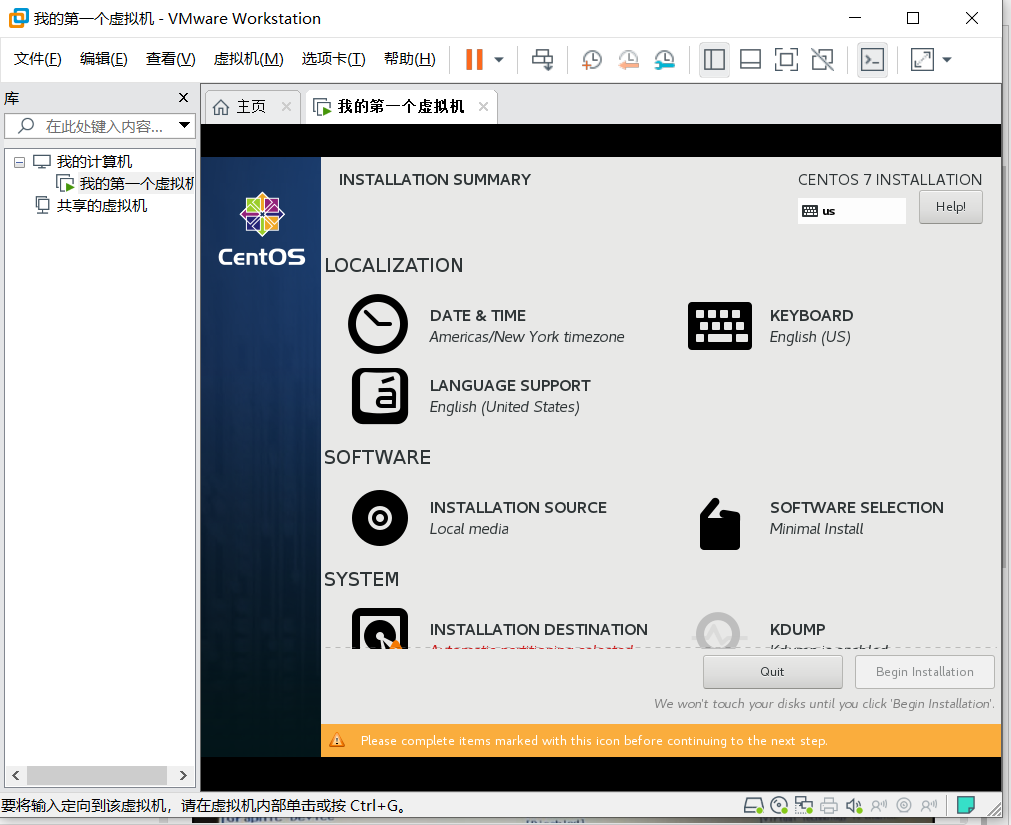
Task: Open the 帮助(H) menu
Action: [x=409, y=59]
